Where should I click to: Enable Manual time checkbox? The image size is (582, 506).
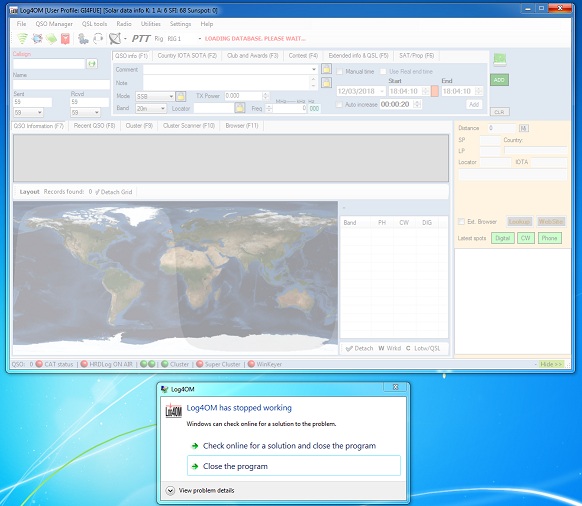point(339,71)
